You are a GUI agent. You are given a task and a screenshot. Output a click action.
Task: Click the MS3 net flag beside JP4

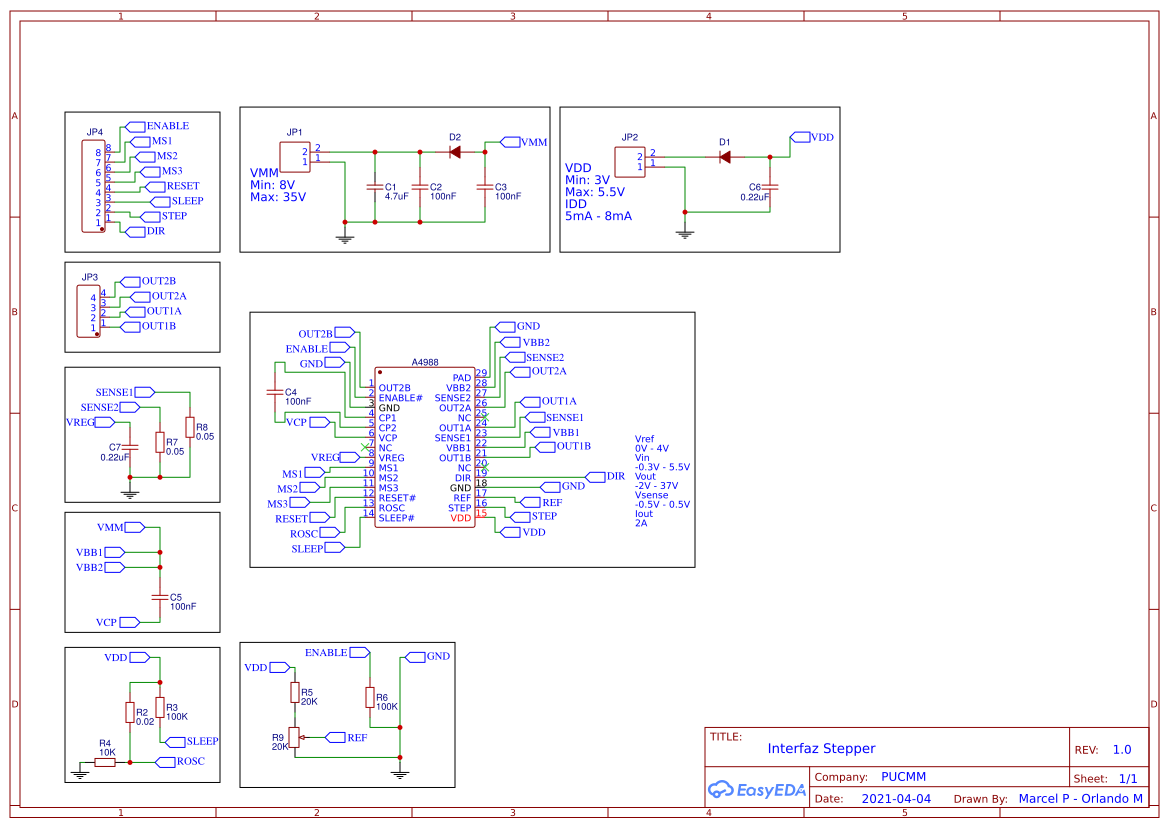coord(162,171)
